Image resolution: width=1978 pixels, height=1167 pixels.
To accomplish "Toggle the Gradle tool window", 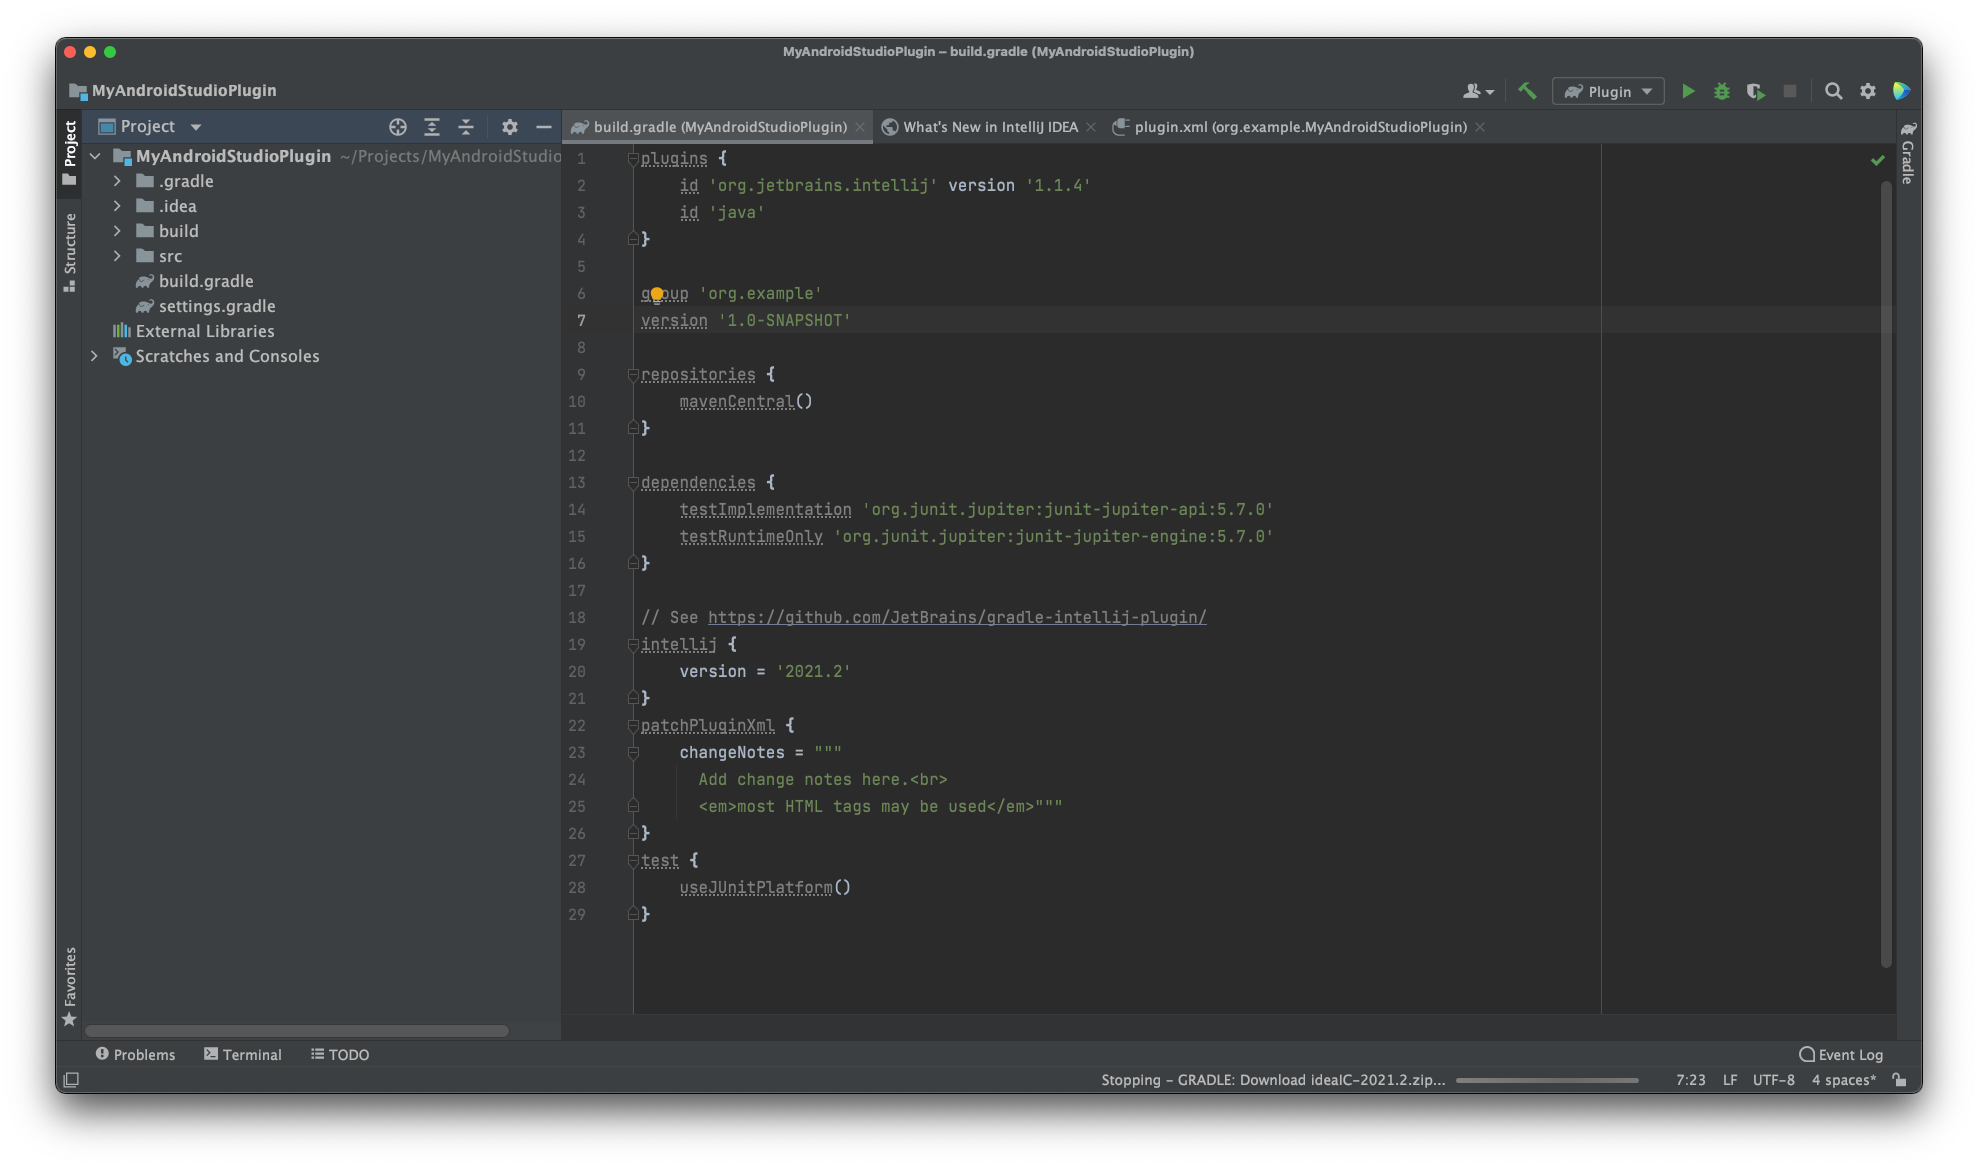I will pos(1908,155).
